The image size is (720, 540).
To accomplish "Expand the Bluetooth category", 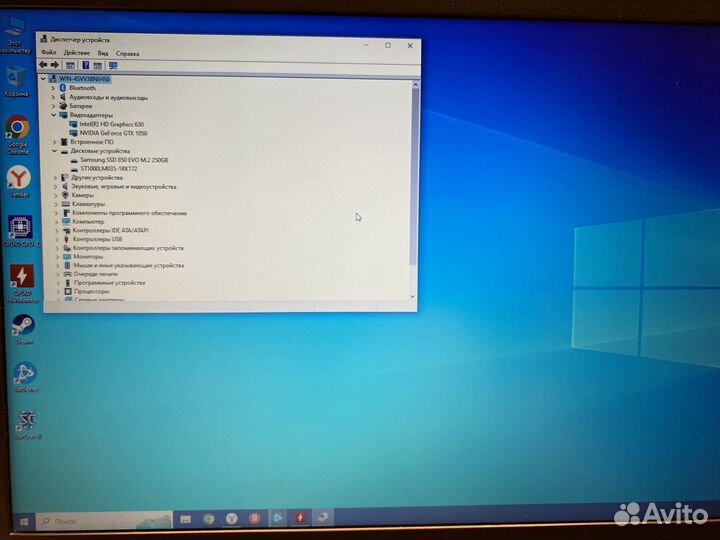I will coord(53,88).
